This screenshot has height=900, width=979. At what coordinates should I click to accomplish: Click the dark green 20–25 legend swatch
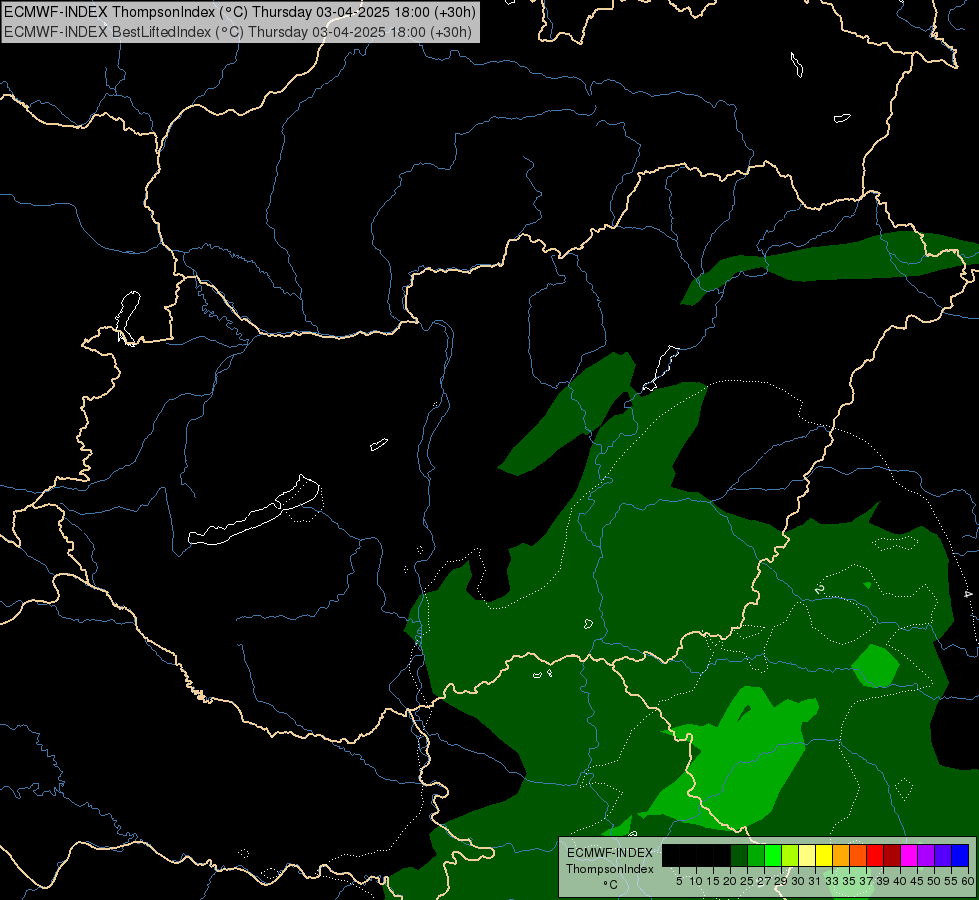coord(739,855)
